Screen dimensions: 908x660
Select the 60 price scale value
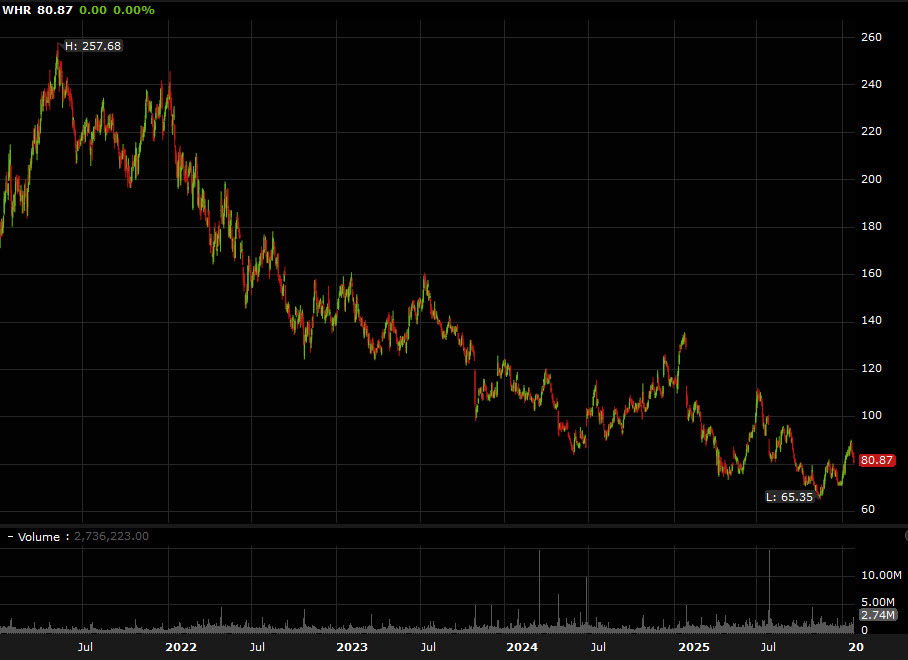[866, 509]
